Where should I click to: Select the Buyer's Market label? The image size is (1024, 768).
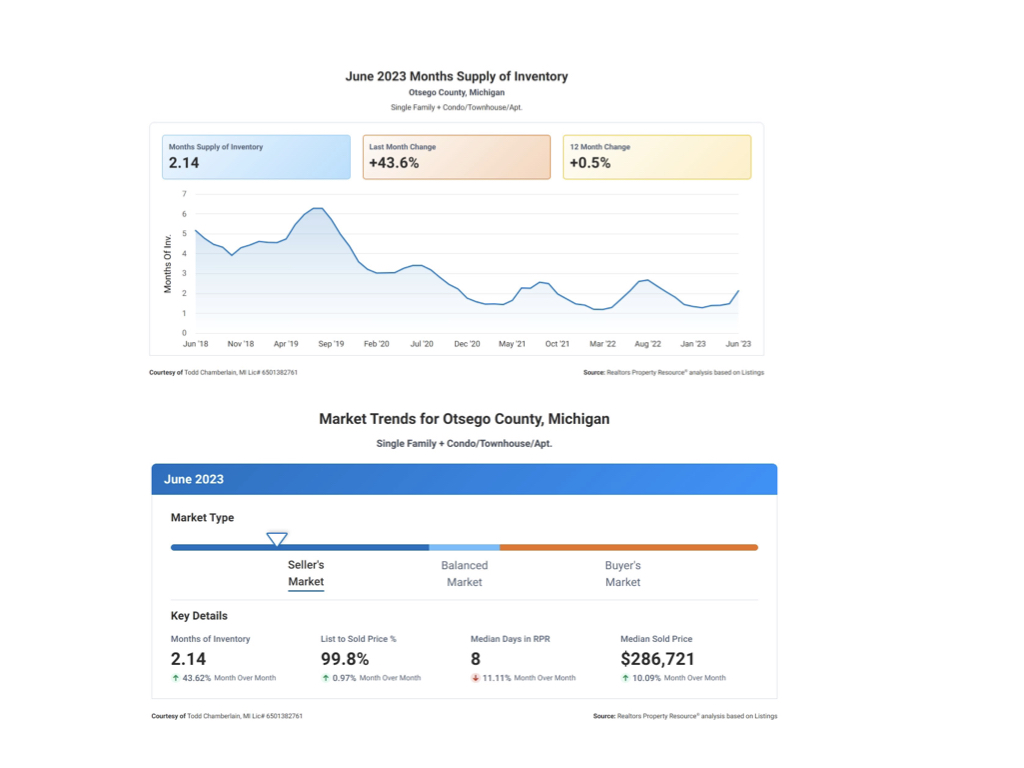(x=622, y=573)
